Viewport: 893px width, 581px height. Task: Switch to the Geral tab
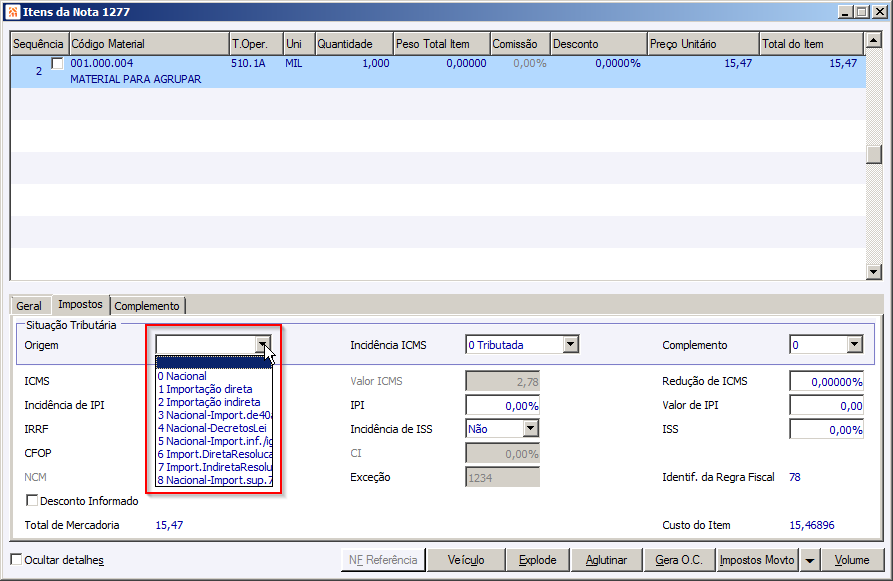point(29,306)
